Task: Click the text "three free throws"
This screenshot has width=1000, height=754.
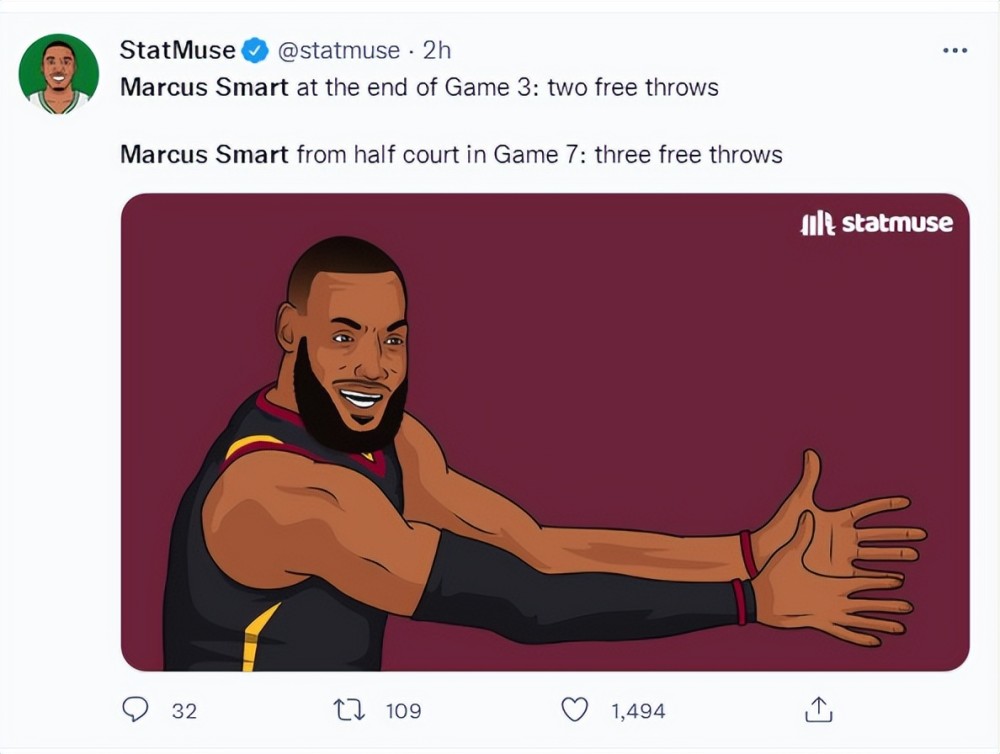Action: point(689,154)
